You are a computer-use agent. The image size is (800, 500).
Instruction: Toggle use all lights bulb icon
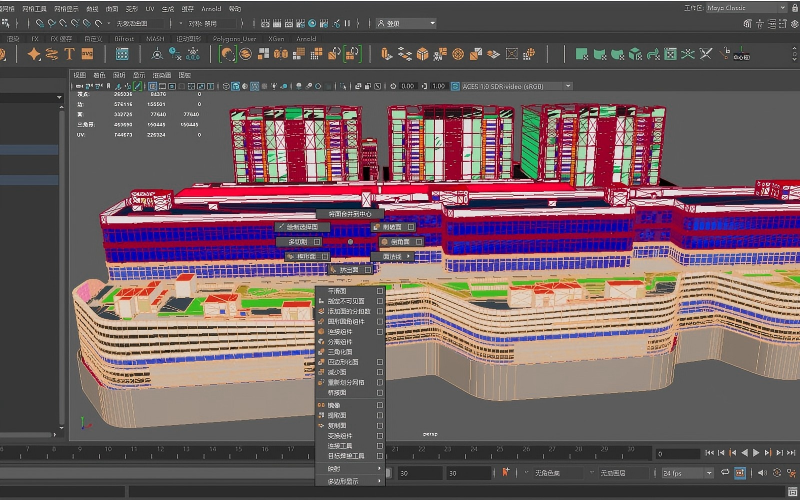pyautogui.click(x=274, y=86)
